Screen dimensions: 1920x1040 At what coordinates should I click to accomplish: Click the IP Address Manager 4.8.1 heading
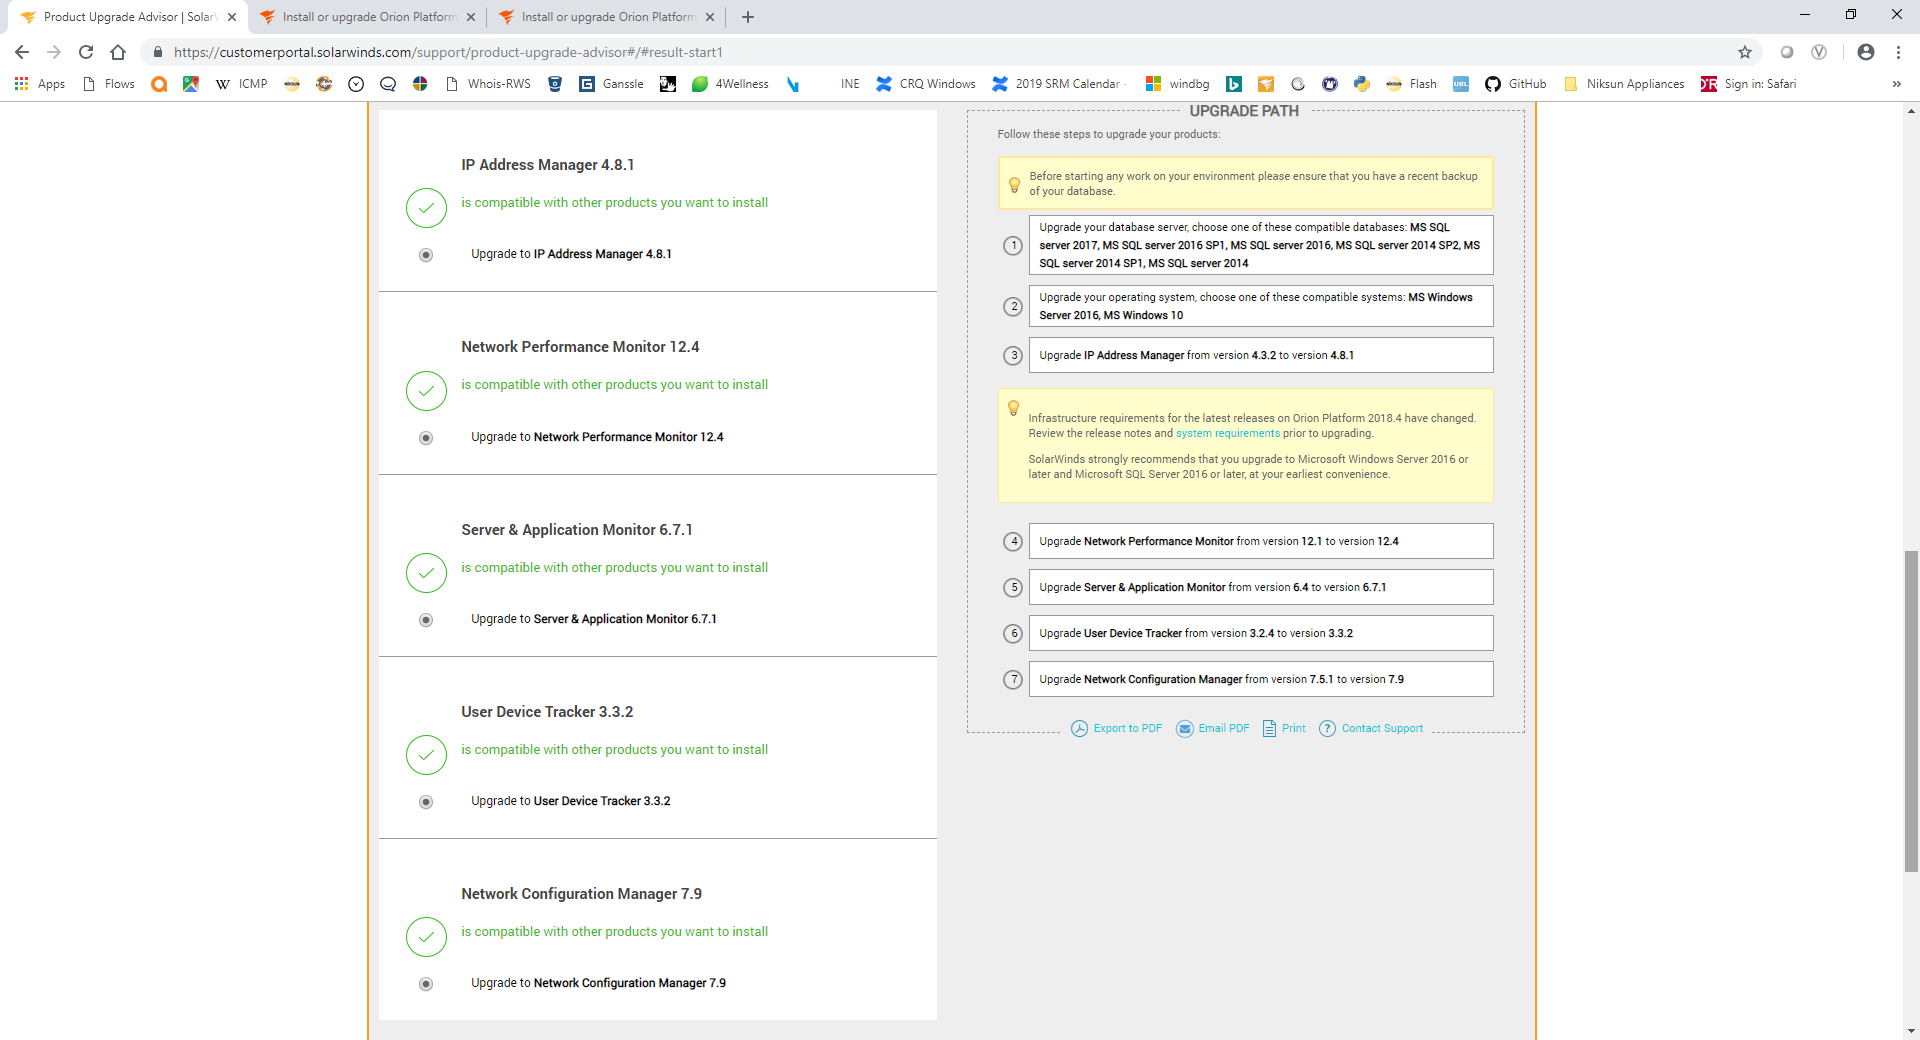pos(548,165)
